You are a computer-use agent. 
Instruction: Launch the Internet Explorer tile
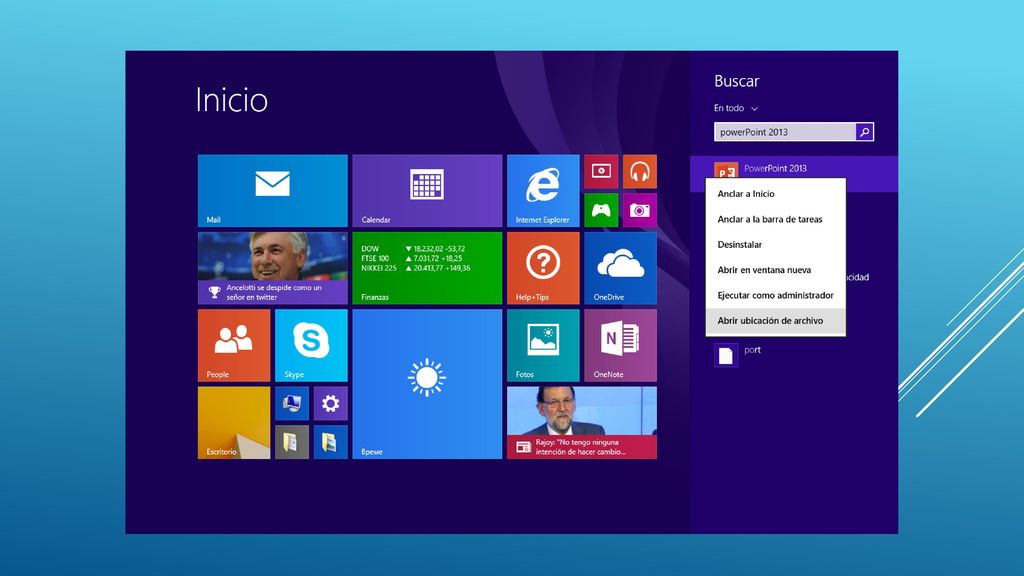coord(543,191)
